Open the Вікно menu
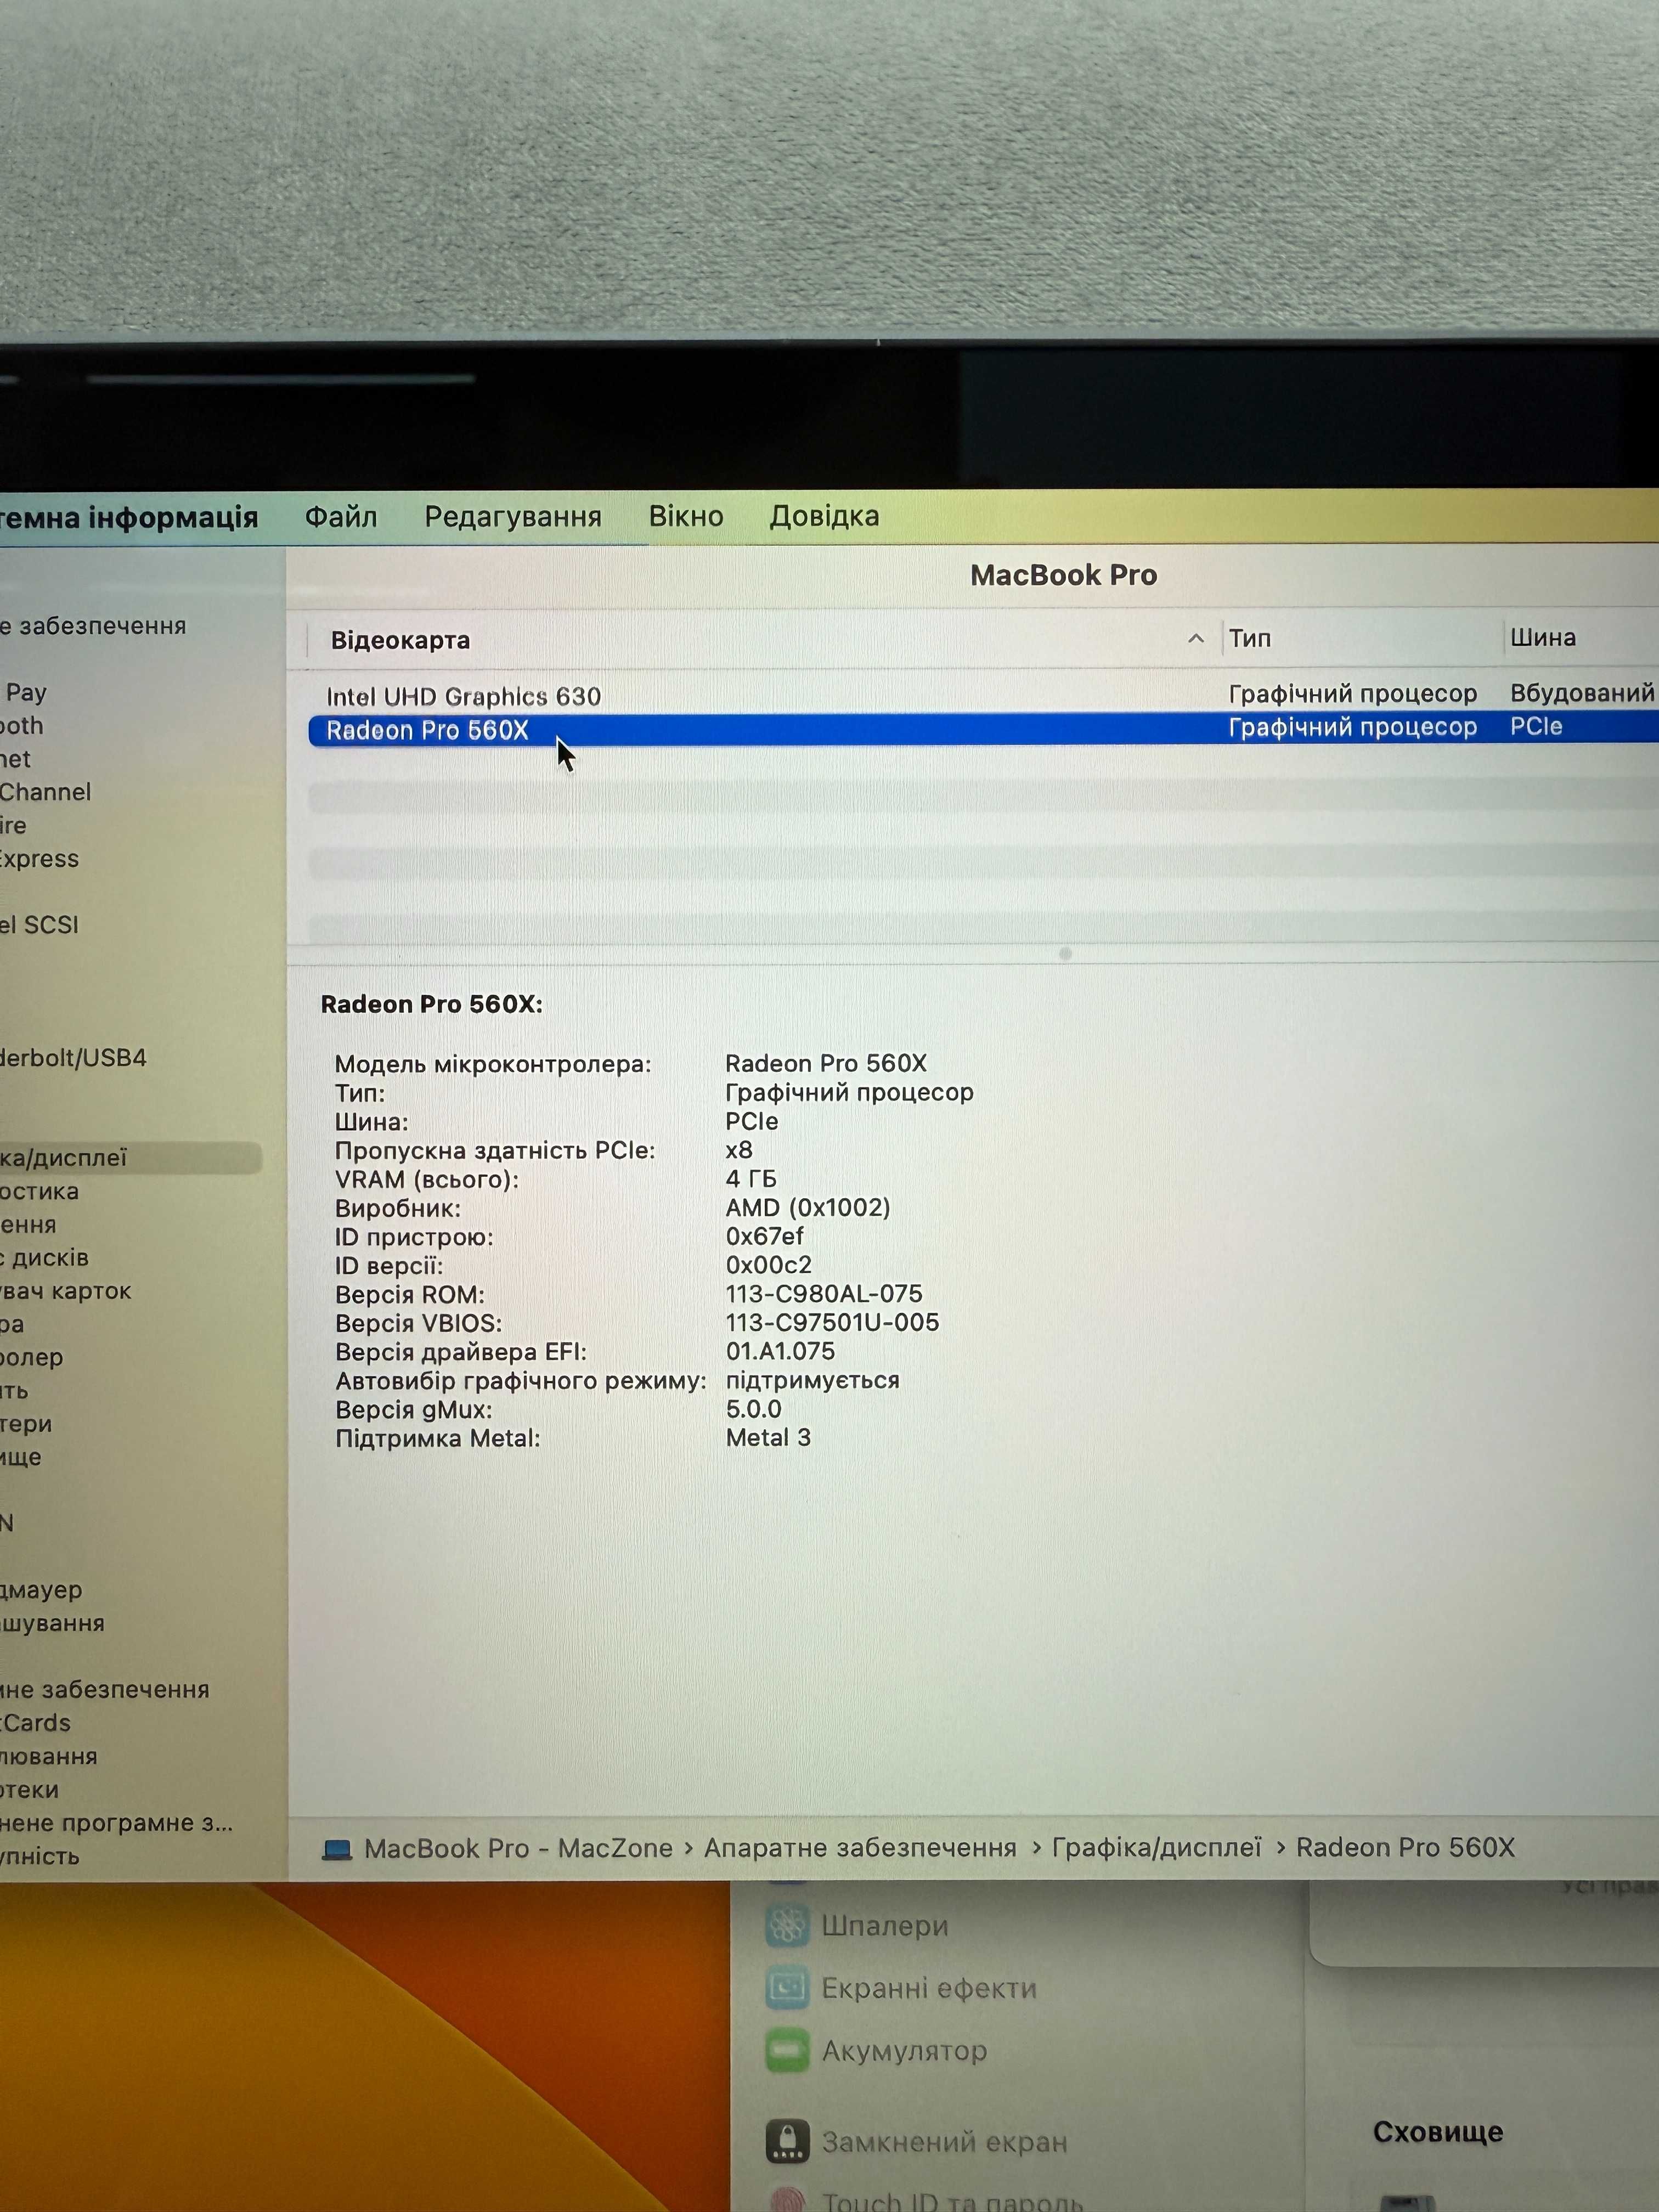The width and height of the screenshot is (1659, 2212). point(686,516)
